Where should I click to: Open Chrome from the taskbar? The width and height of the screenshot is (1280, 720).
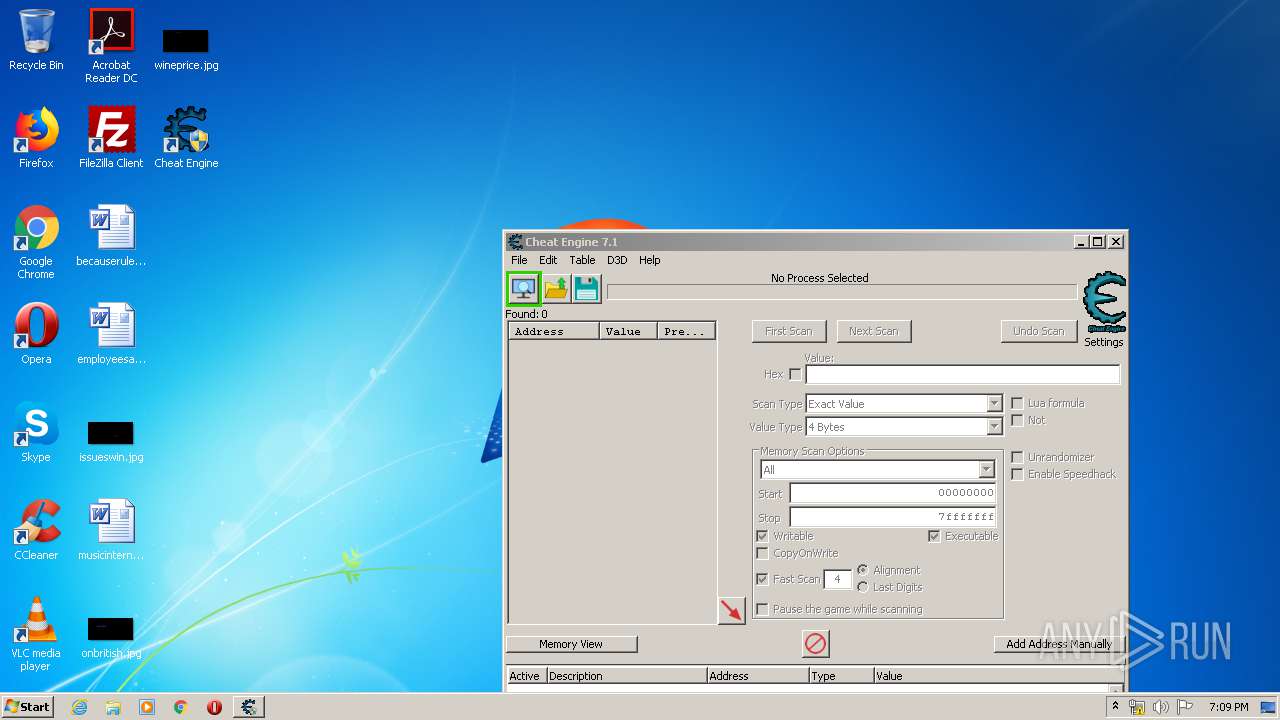coord(181,707)
